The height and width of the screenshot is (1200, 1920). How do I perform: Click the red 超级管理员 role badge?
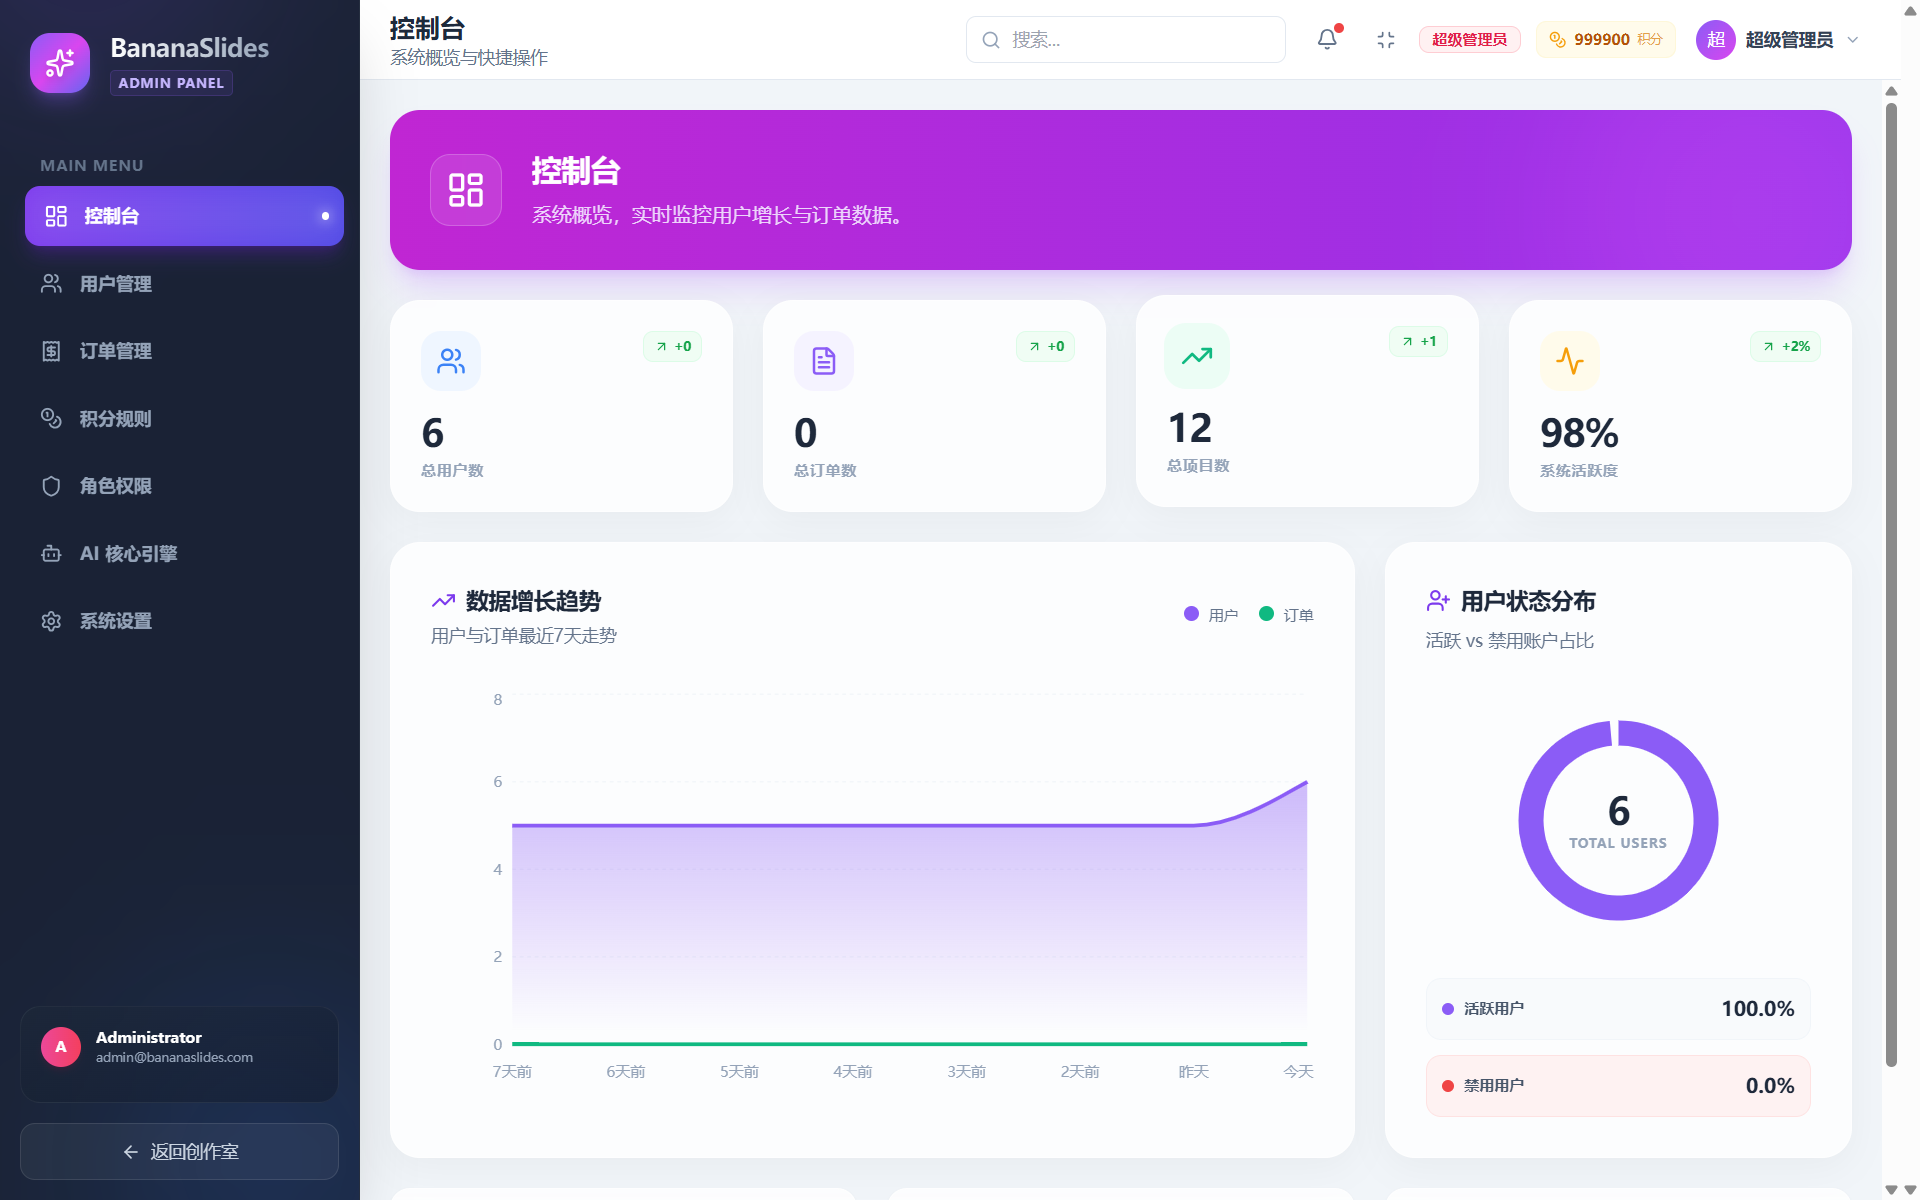tap(1469, 40)
